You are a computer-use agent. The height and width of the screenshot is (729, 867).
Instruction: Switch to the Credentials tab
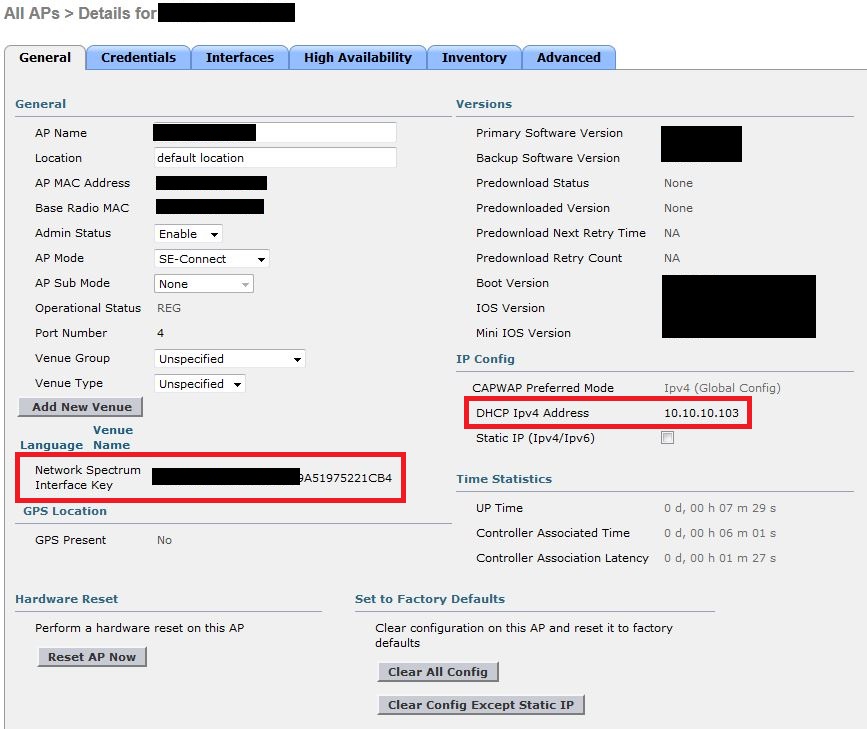click(138, 58)
